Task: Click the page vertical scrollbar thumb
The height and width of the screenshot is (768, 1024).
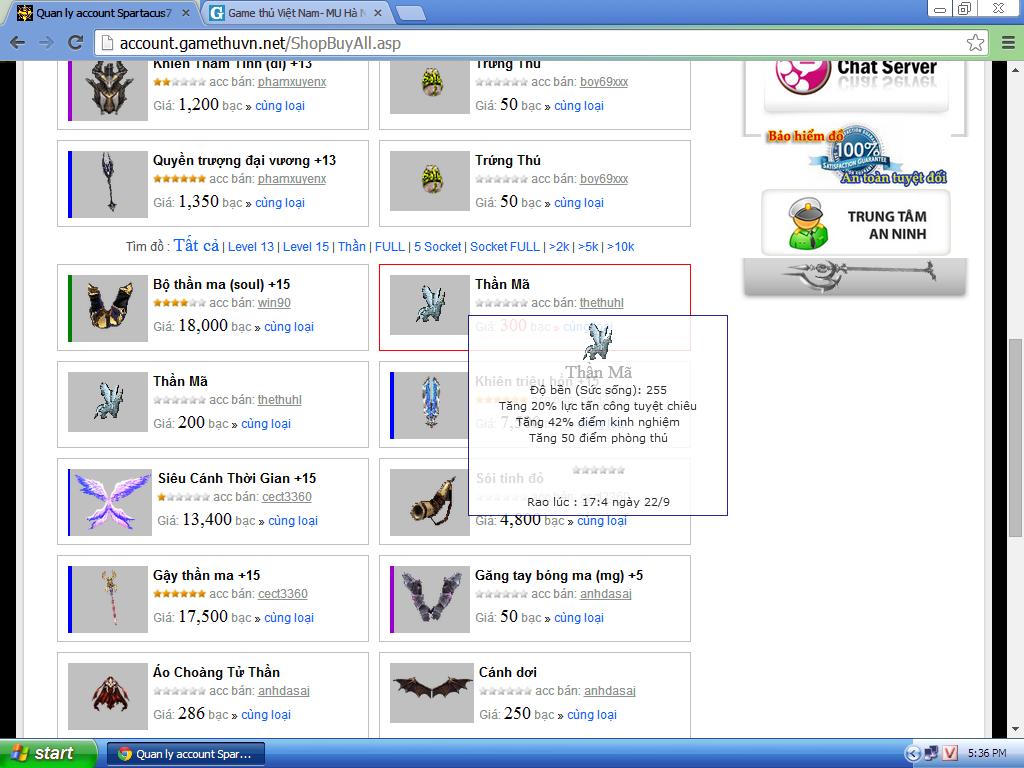Action: [x=1016, y=438]
